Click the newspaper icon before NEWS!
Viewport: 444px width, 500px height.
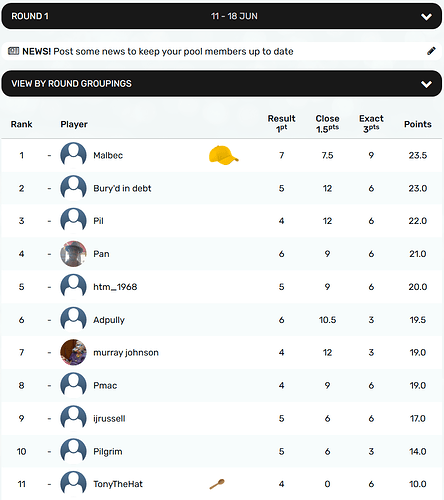pos(13,51)
